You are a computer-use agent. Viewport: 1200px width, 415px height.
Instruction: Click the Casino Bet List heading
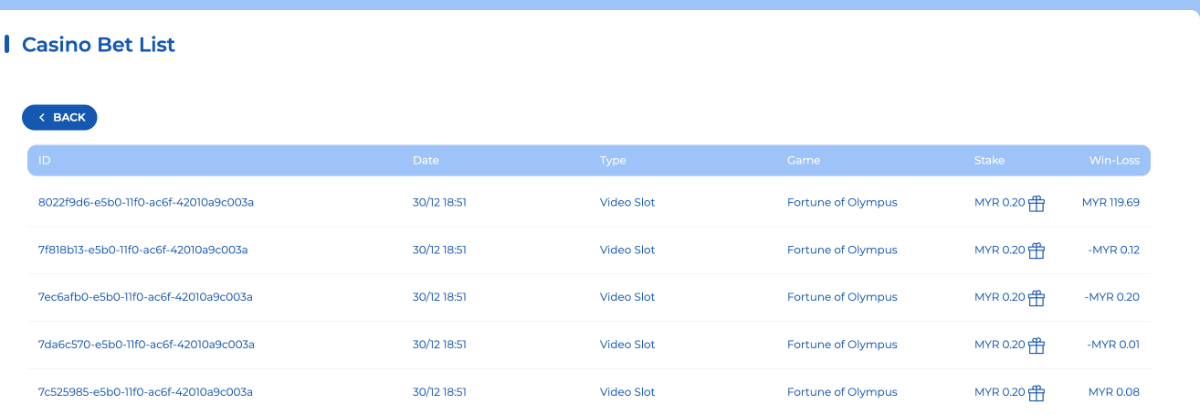click(x=98, y=44)
